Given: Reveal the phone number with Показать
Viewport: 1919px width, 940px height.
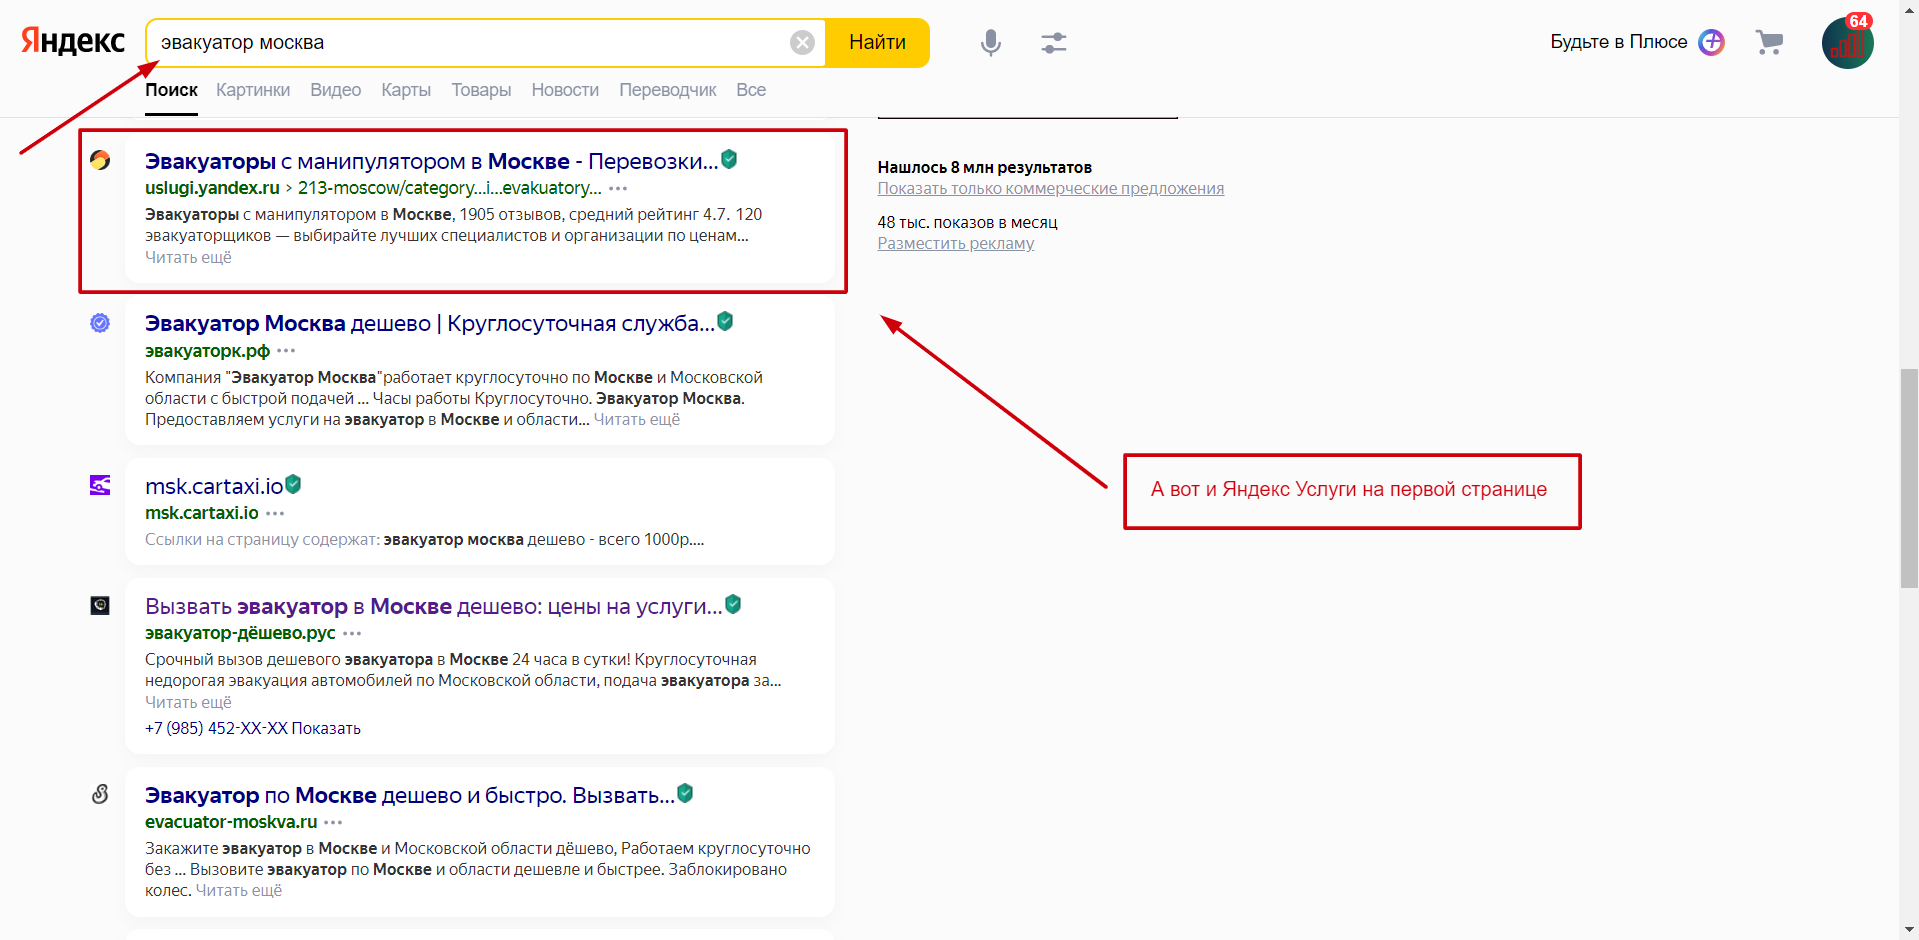Looking at the screenshot, I should (x=326, y=728).
